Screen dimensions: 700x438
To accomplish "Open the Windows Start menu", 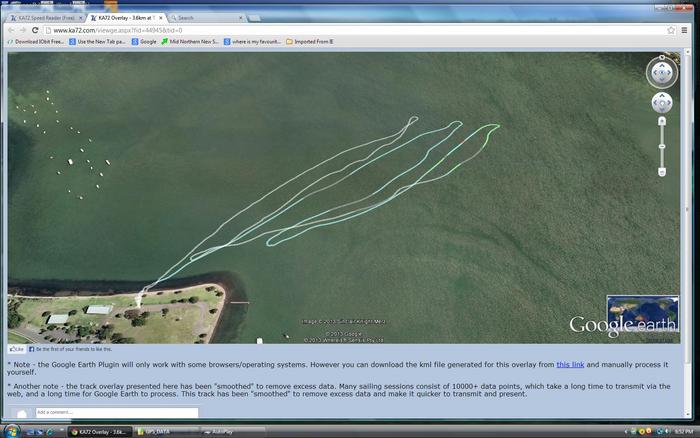I will click(x=12, y=431).
